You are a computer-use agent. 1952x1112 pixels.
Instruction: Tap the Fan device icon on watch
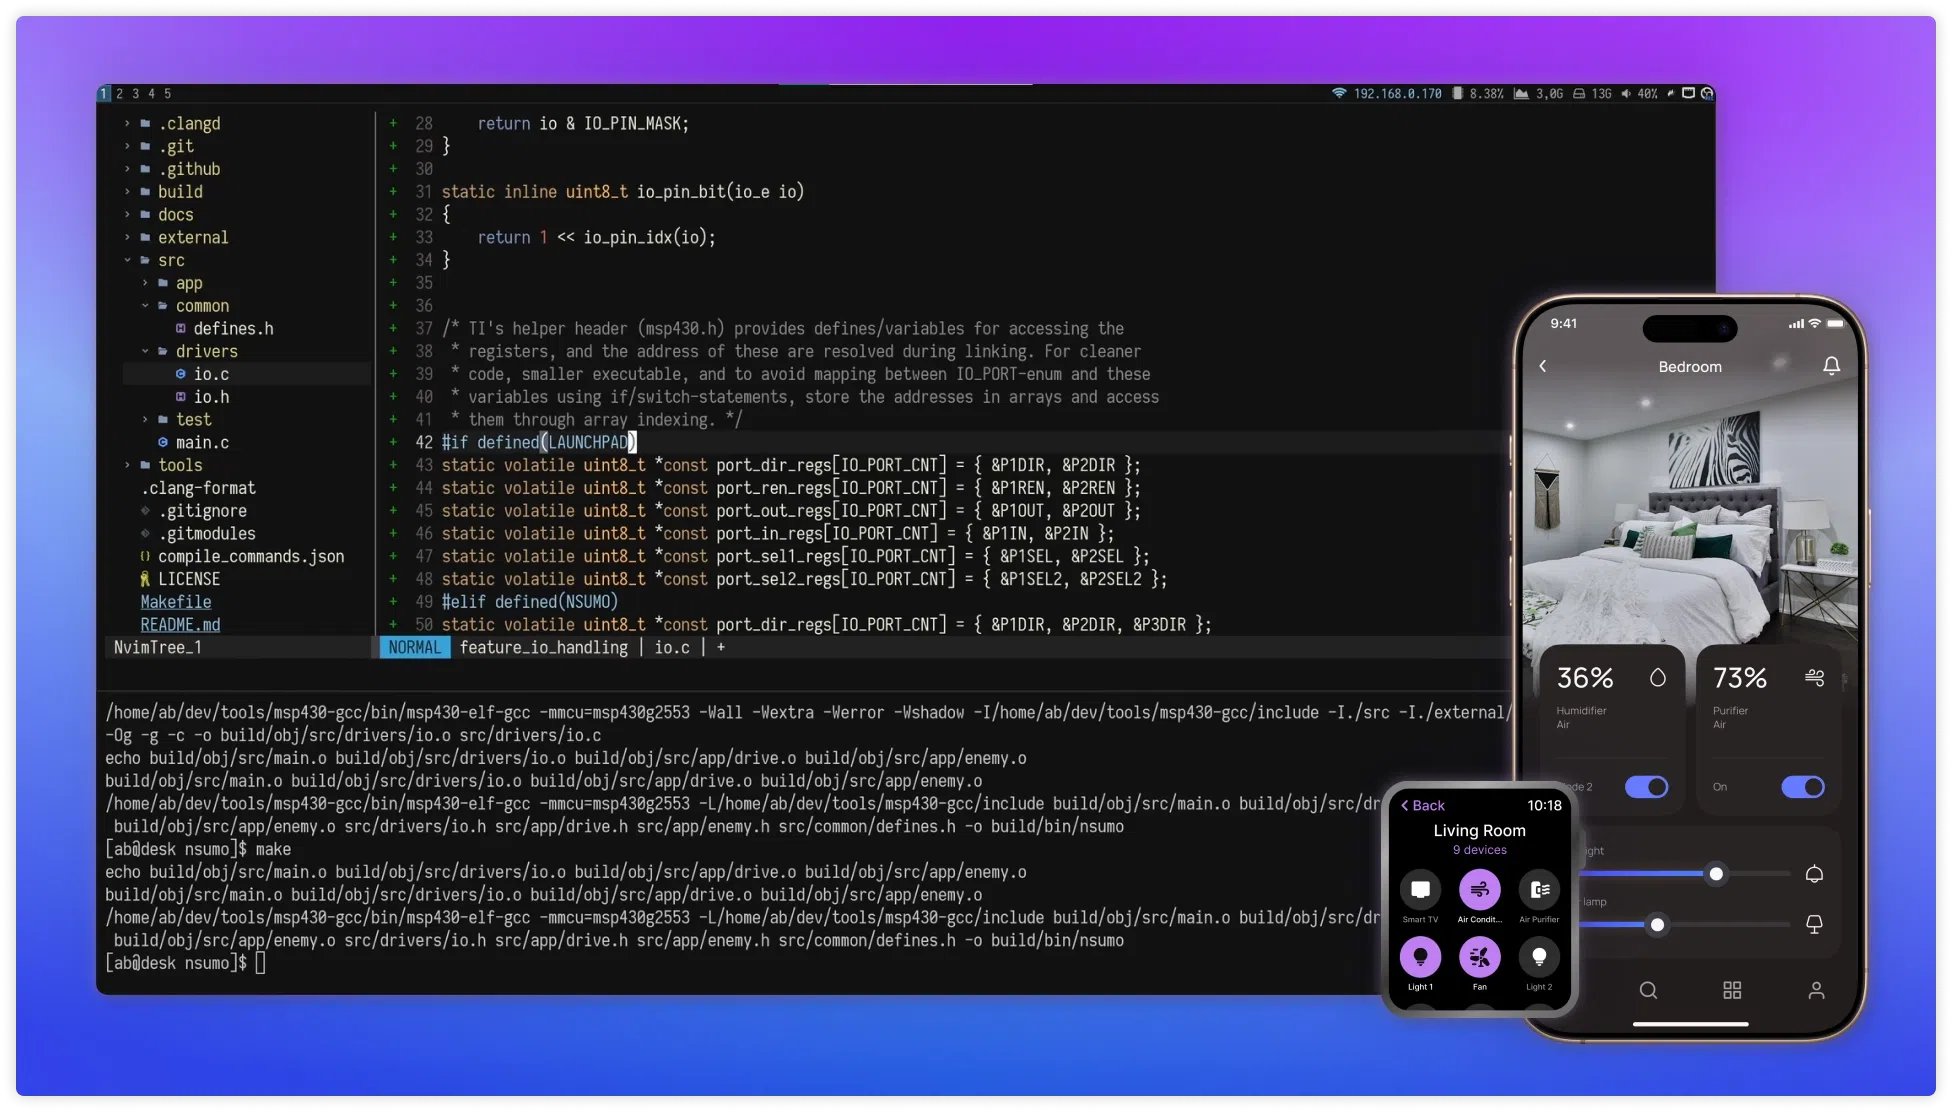pos(1479,957)
